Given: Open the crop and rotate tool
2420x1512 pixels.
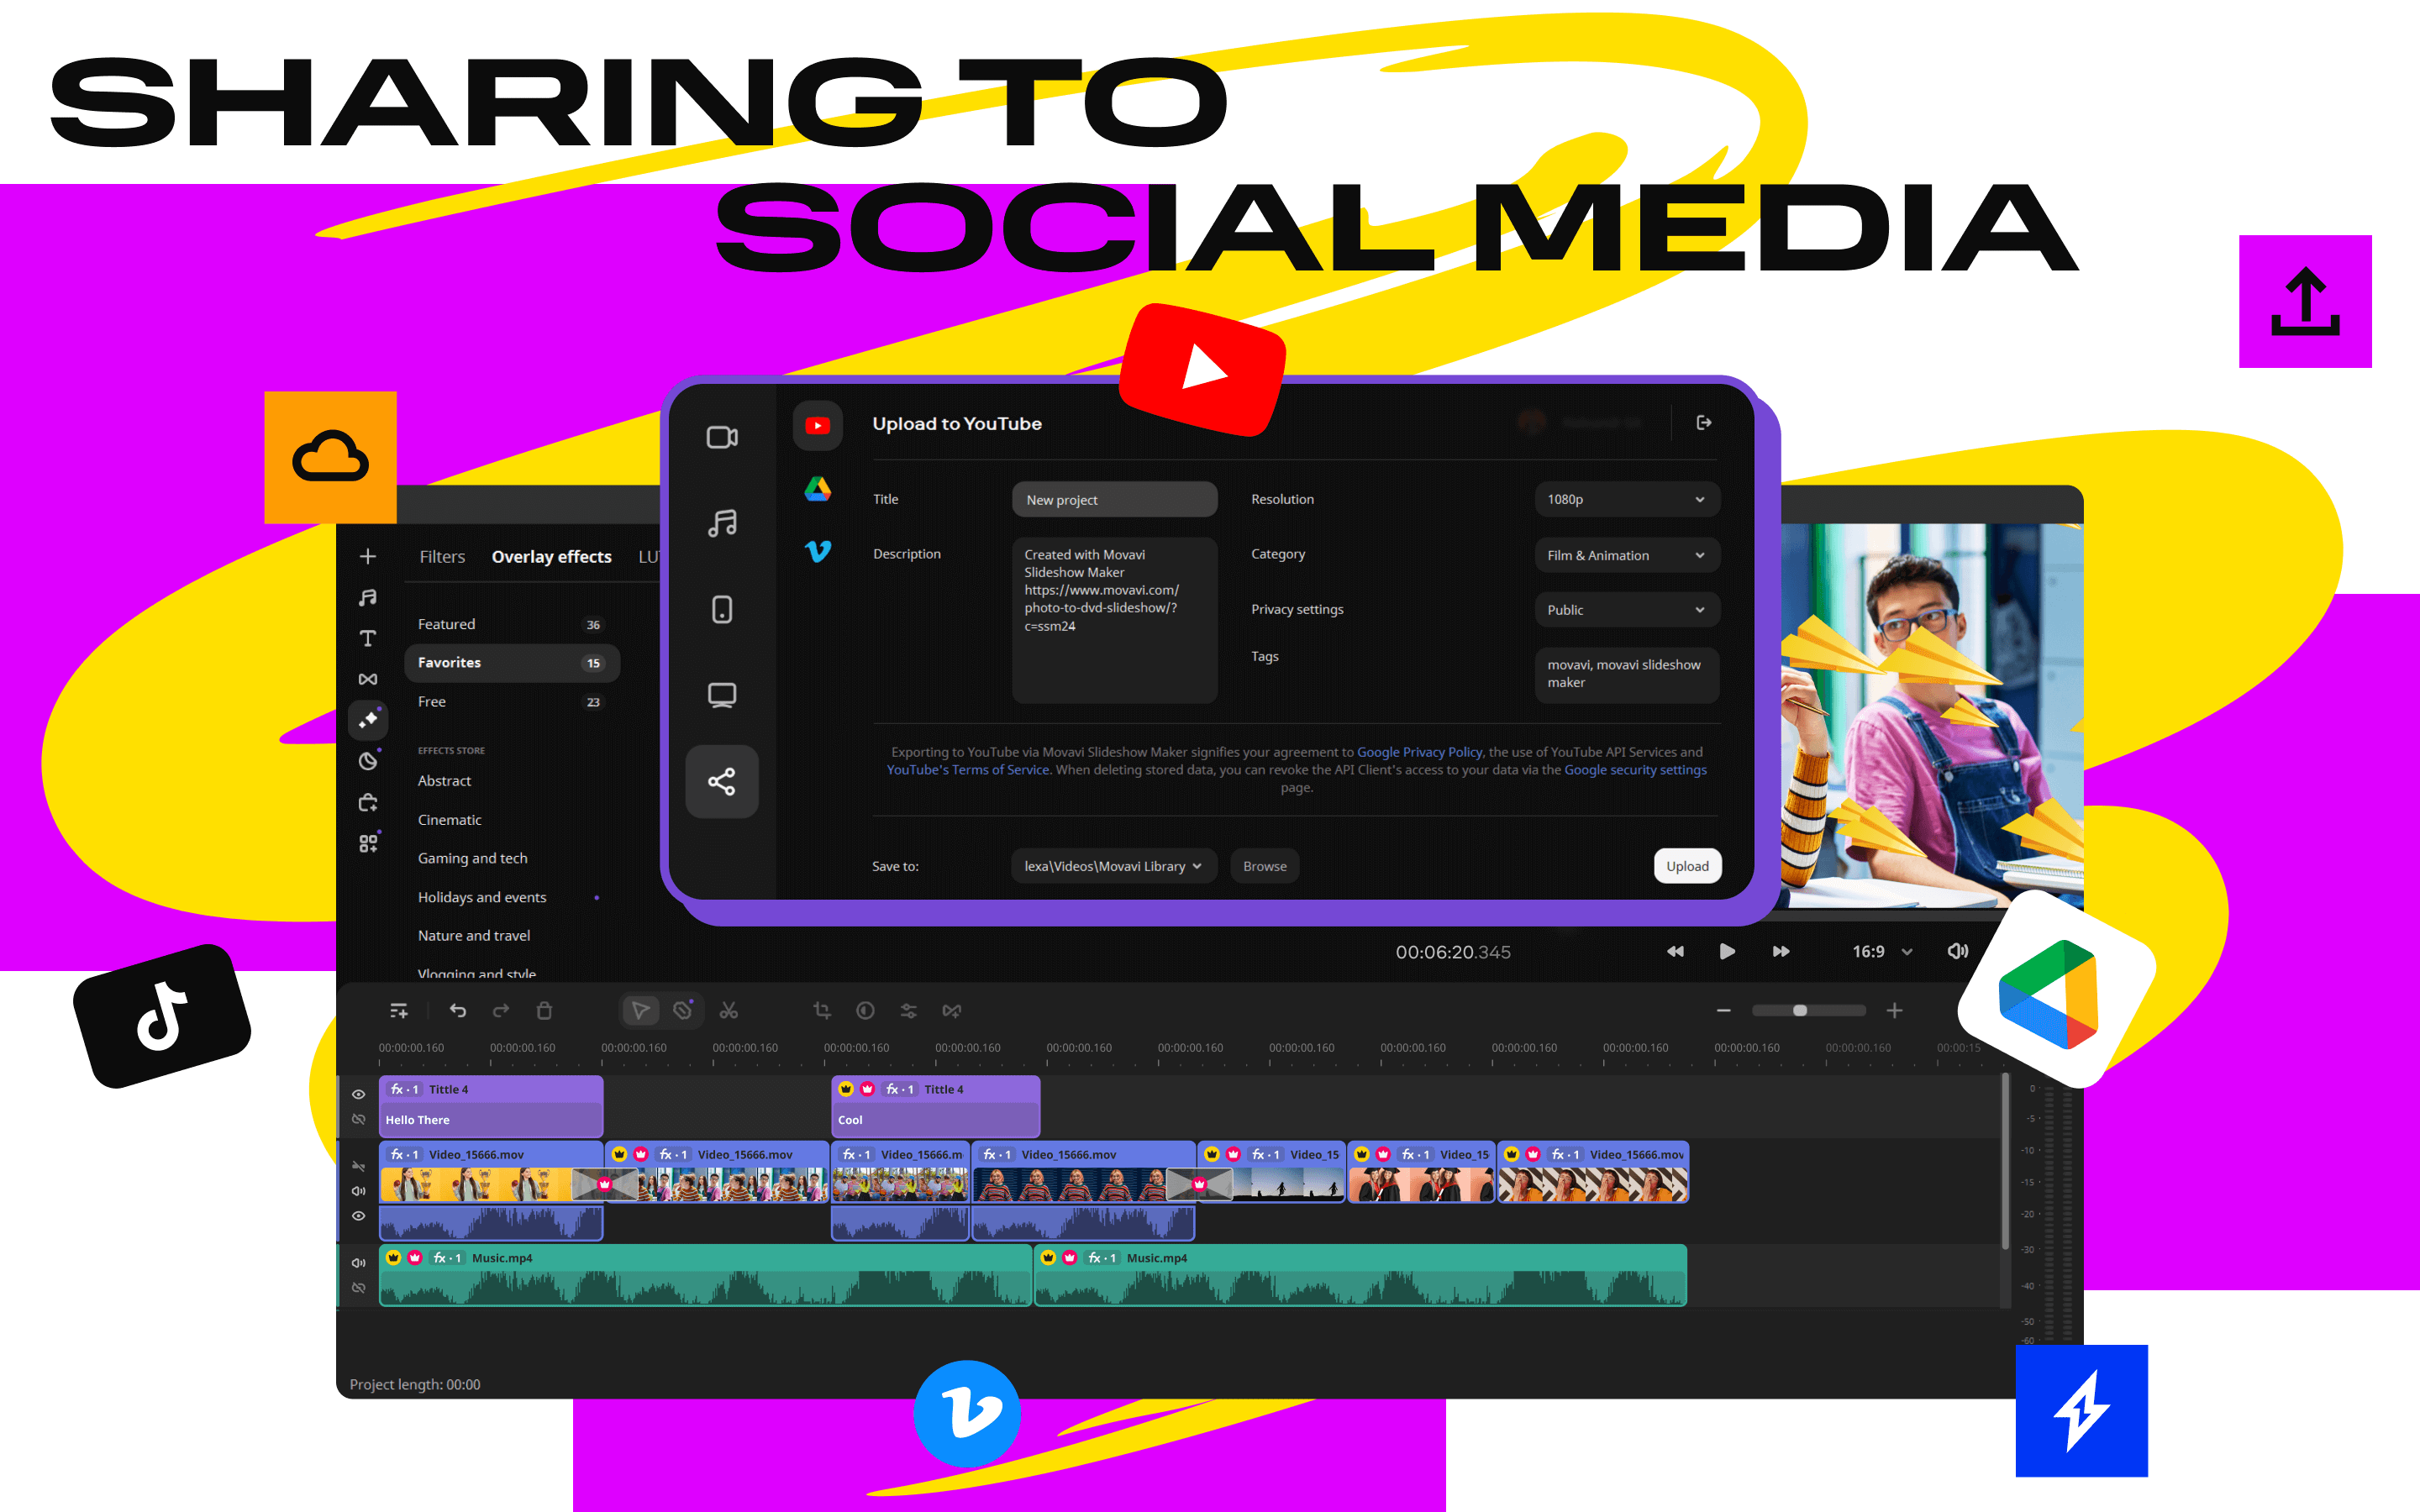Looking at the screenshot, I should [822, 1011].
